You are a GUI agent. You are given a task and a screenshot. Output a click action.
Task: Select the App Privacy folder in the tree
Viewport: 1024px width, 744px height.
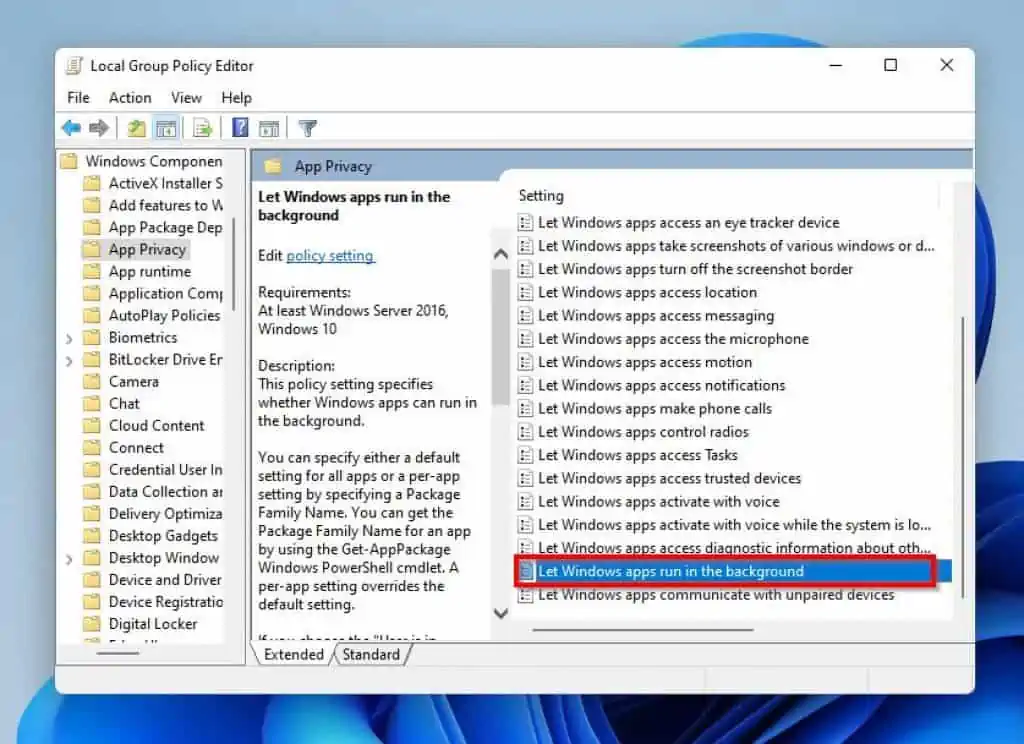point(145,249)
